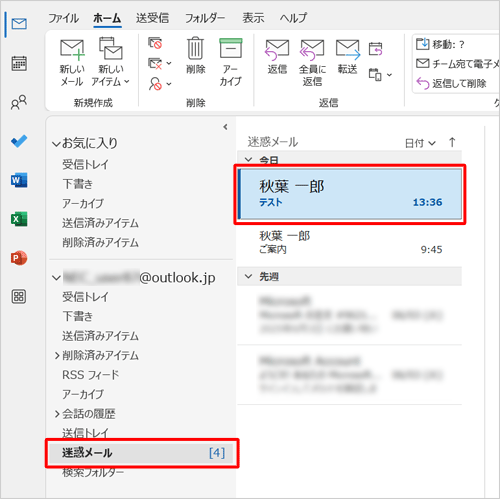500x499 pixels.
Task: Click the チーム宛て電子メール quick step
Action: [x=457, y=64]
